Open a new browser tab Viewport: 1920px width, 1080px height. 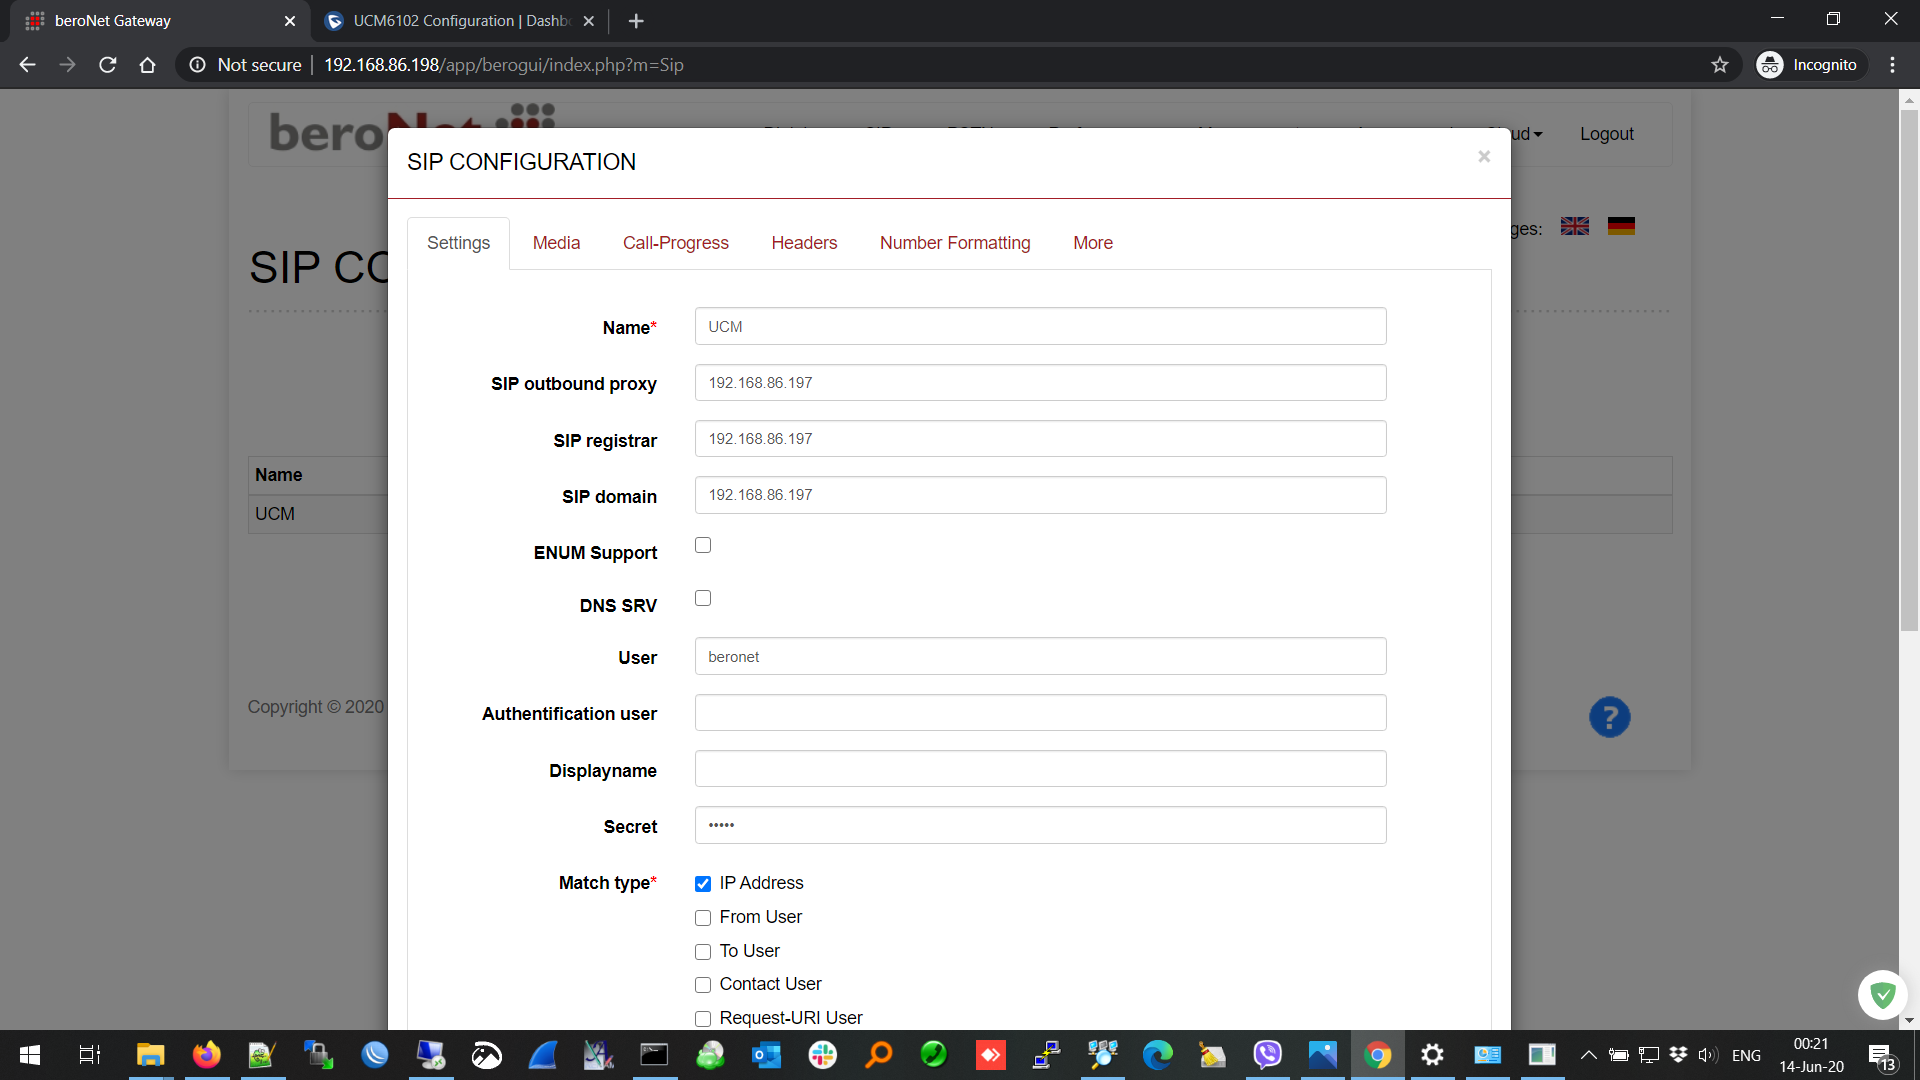click(636, 21)
